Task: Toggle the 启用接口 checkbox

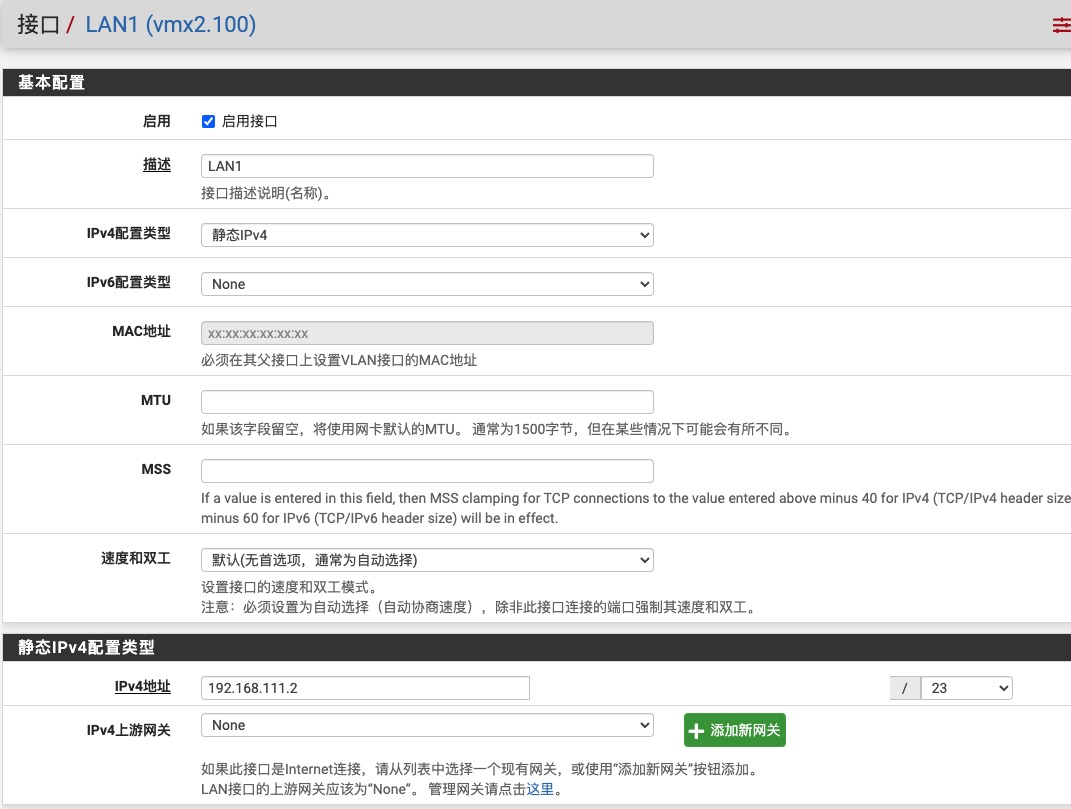Action: click(208, 121)
